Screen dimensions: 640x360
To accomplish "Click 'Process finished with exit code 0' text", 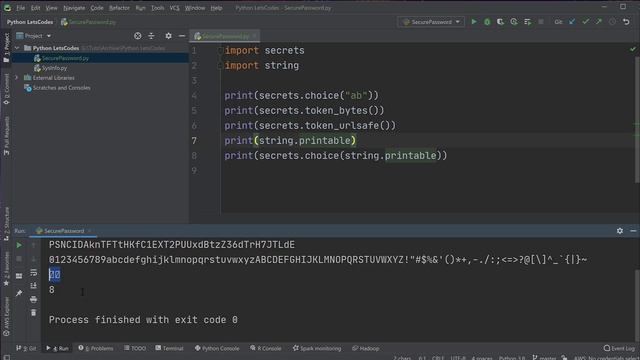I will click(143, 320).
